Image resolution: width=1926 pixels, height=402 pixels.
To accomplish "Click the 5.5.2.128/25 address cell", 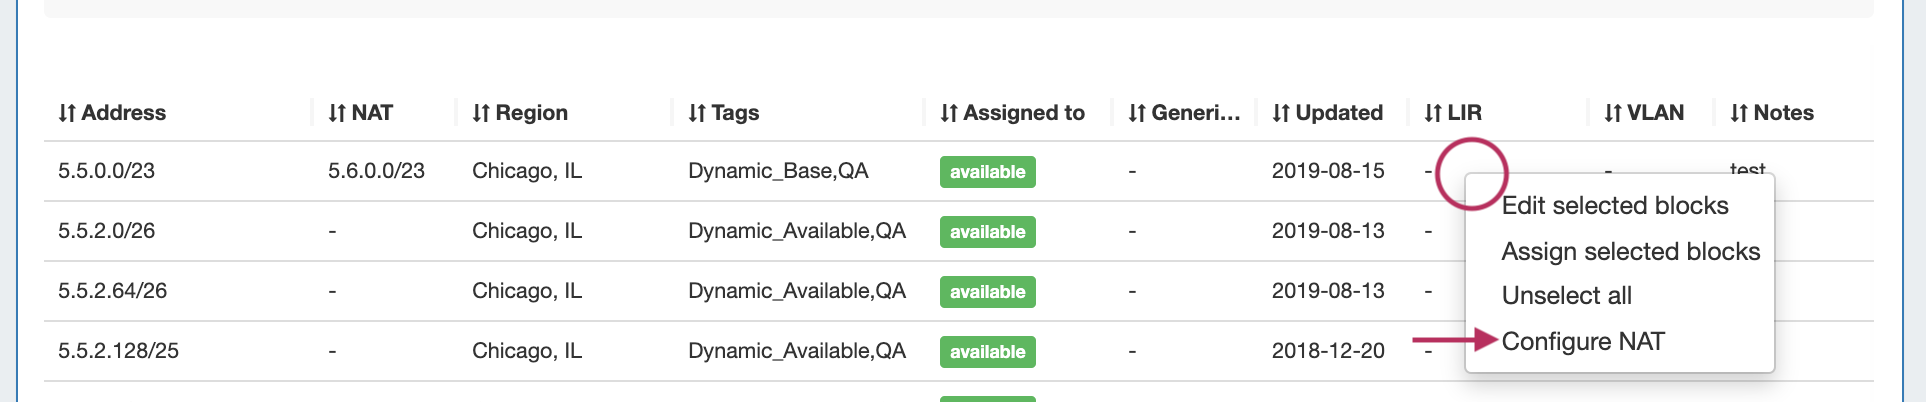I will tap(118, 351).
